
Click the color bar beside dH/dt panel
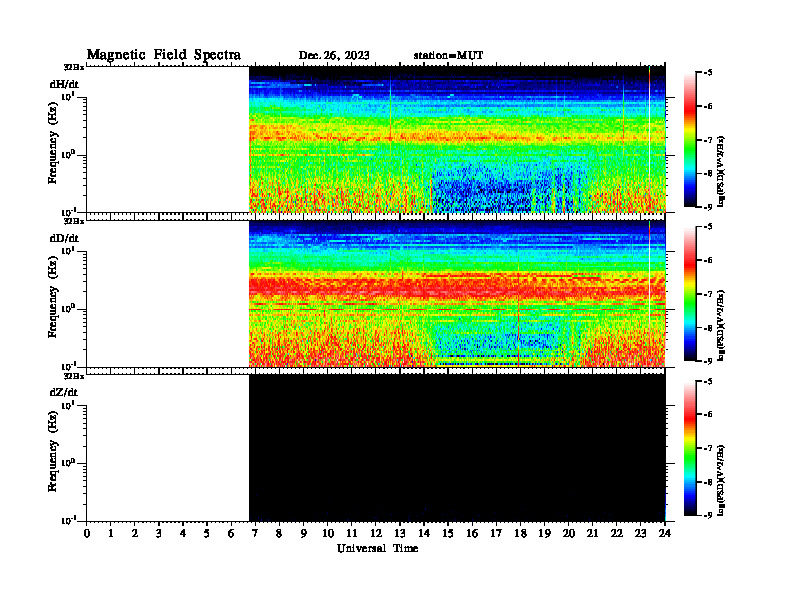point(690,140)
